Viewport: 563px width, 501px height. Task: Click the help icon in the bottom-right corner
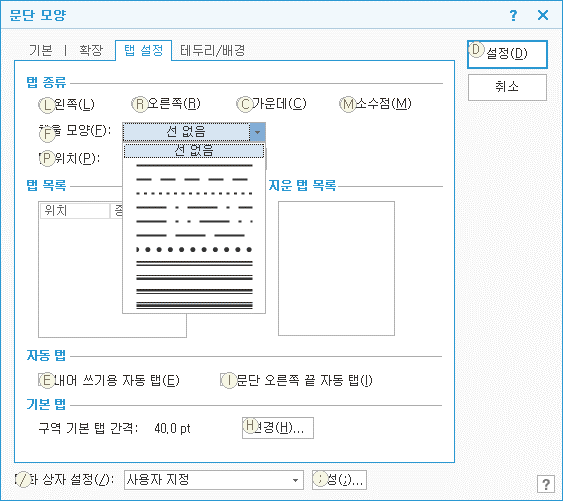point(546,484)
